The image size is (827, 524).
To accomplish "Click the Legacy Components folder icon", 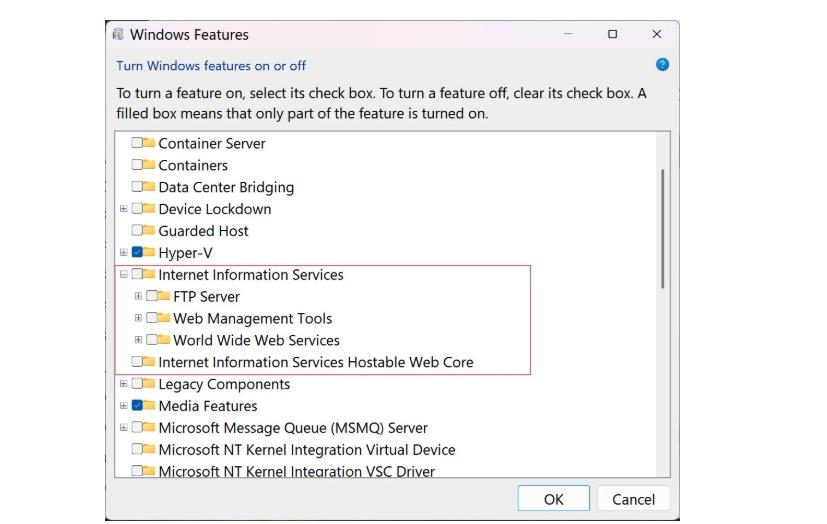I will click(149, 384).
